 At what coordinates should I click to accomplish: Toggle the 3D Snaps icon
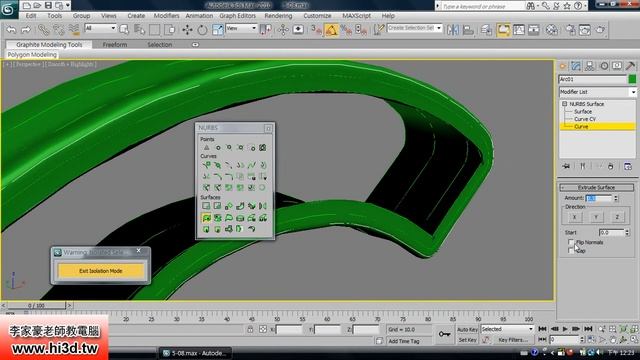click(x=316, y=29)
